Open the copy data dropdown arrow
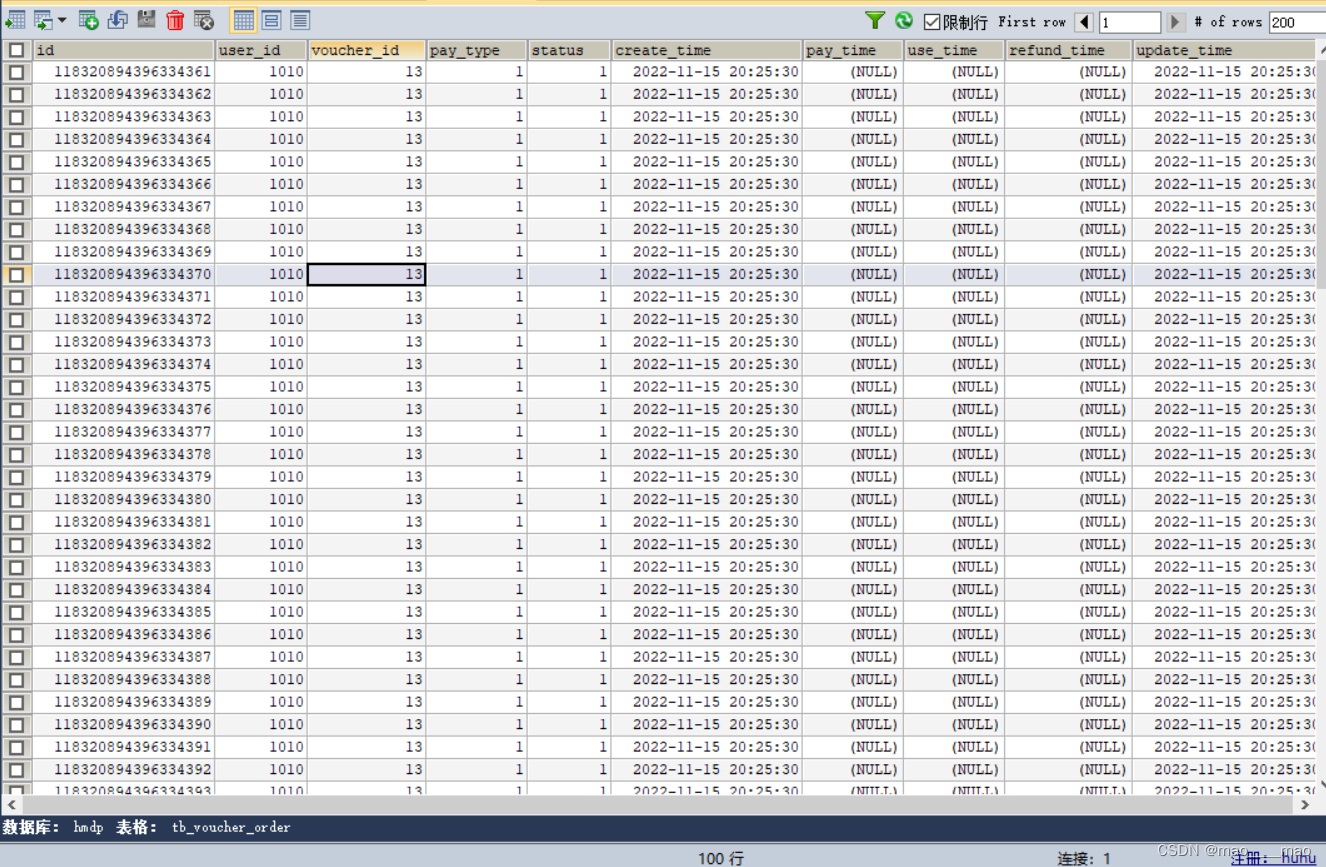Screen dimensions: 1326x867 click(62, 20)
